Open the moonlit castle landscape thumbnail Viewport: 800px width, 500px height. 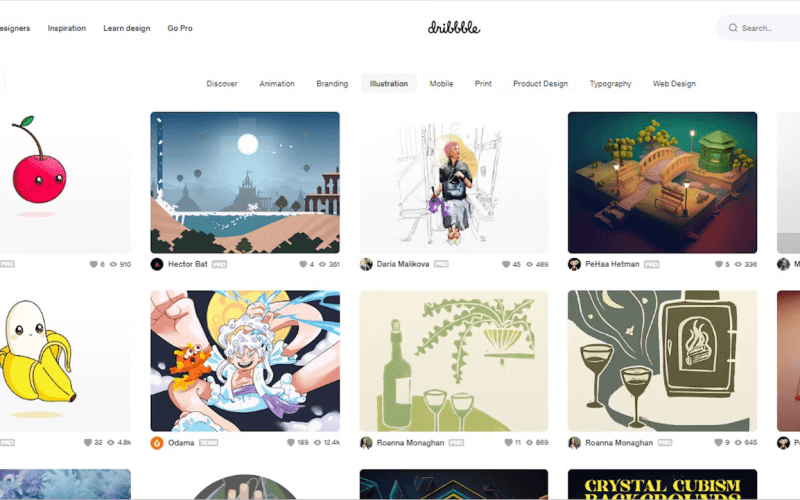click(x=245, y=182)
